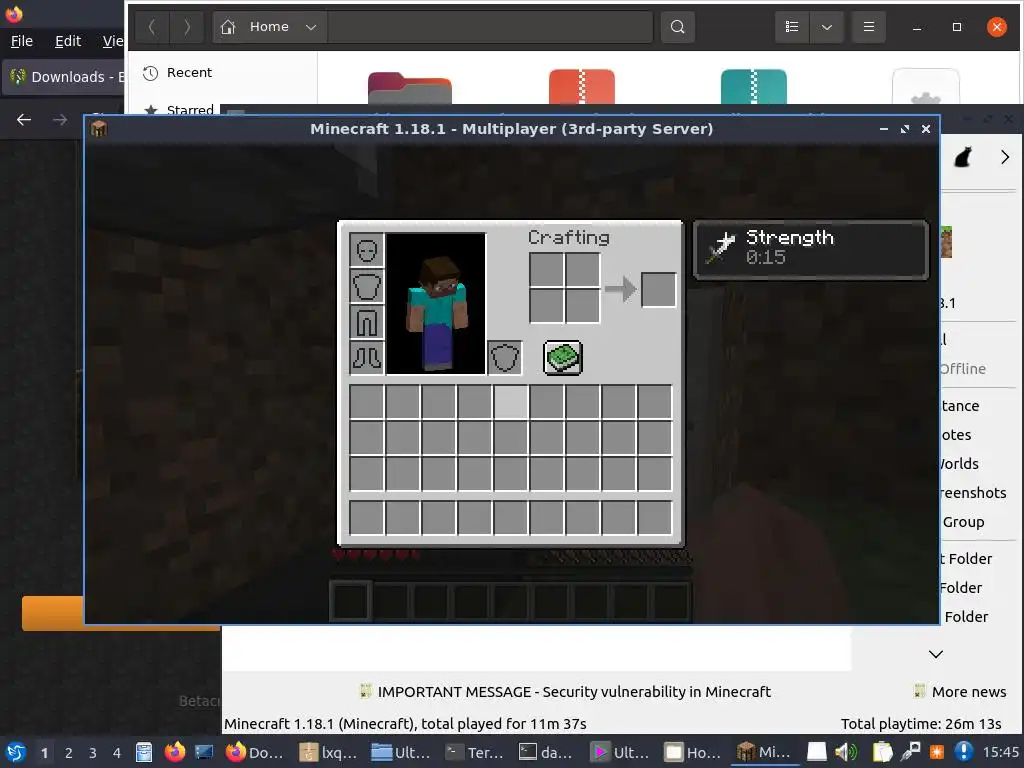This screenshot has width=1024, height=768.
Task: Switch to the lxq taskbar entry
Action: click(x=328, y=752)
